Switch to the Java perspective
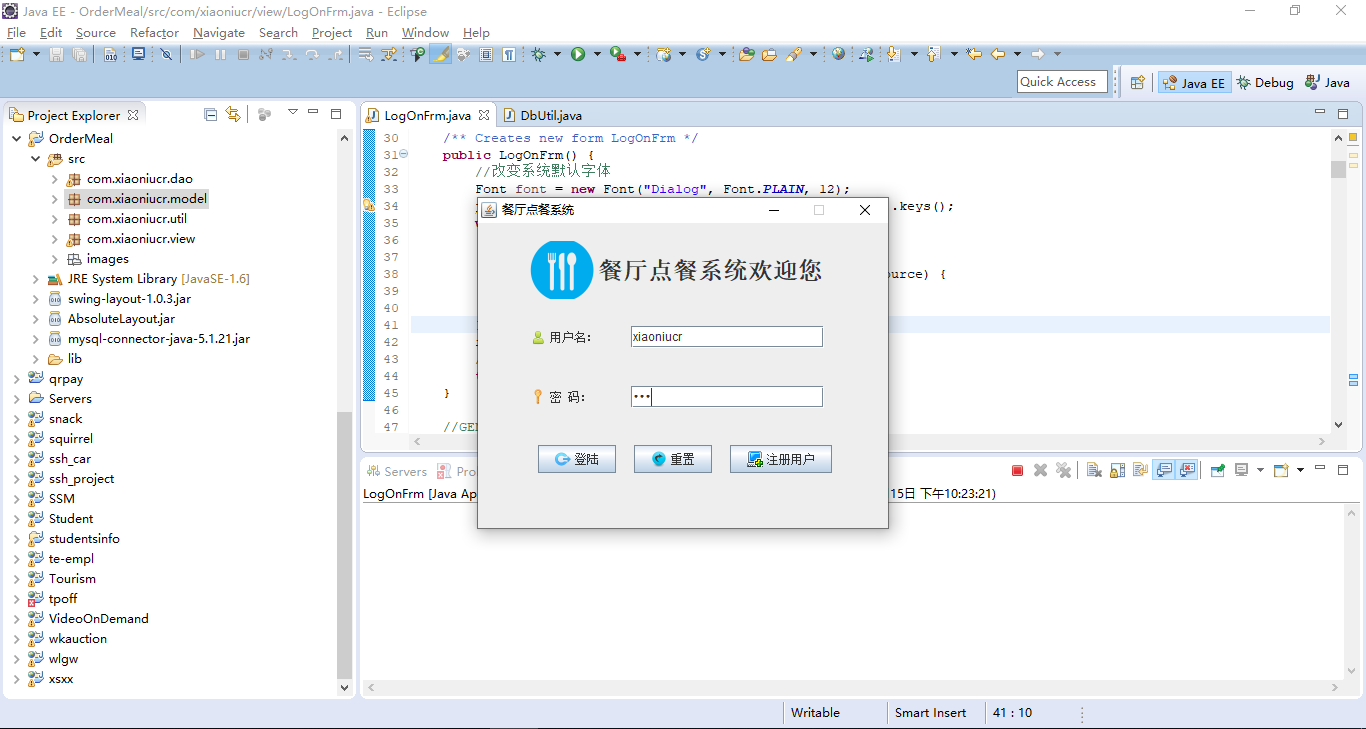Viewport: 1366px width, 729px height. [1328, 83]
